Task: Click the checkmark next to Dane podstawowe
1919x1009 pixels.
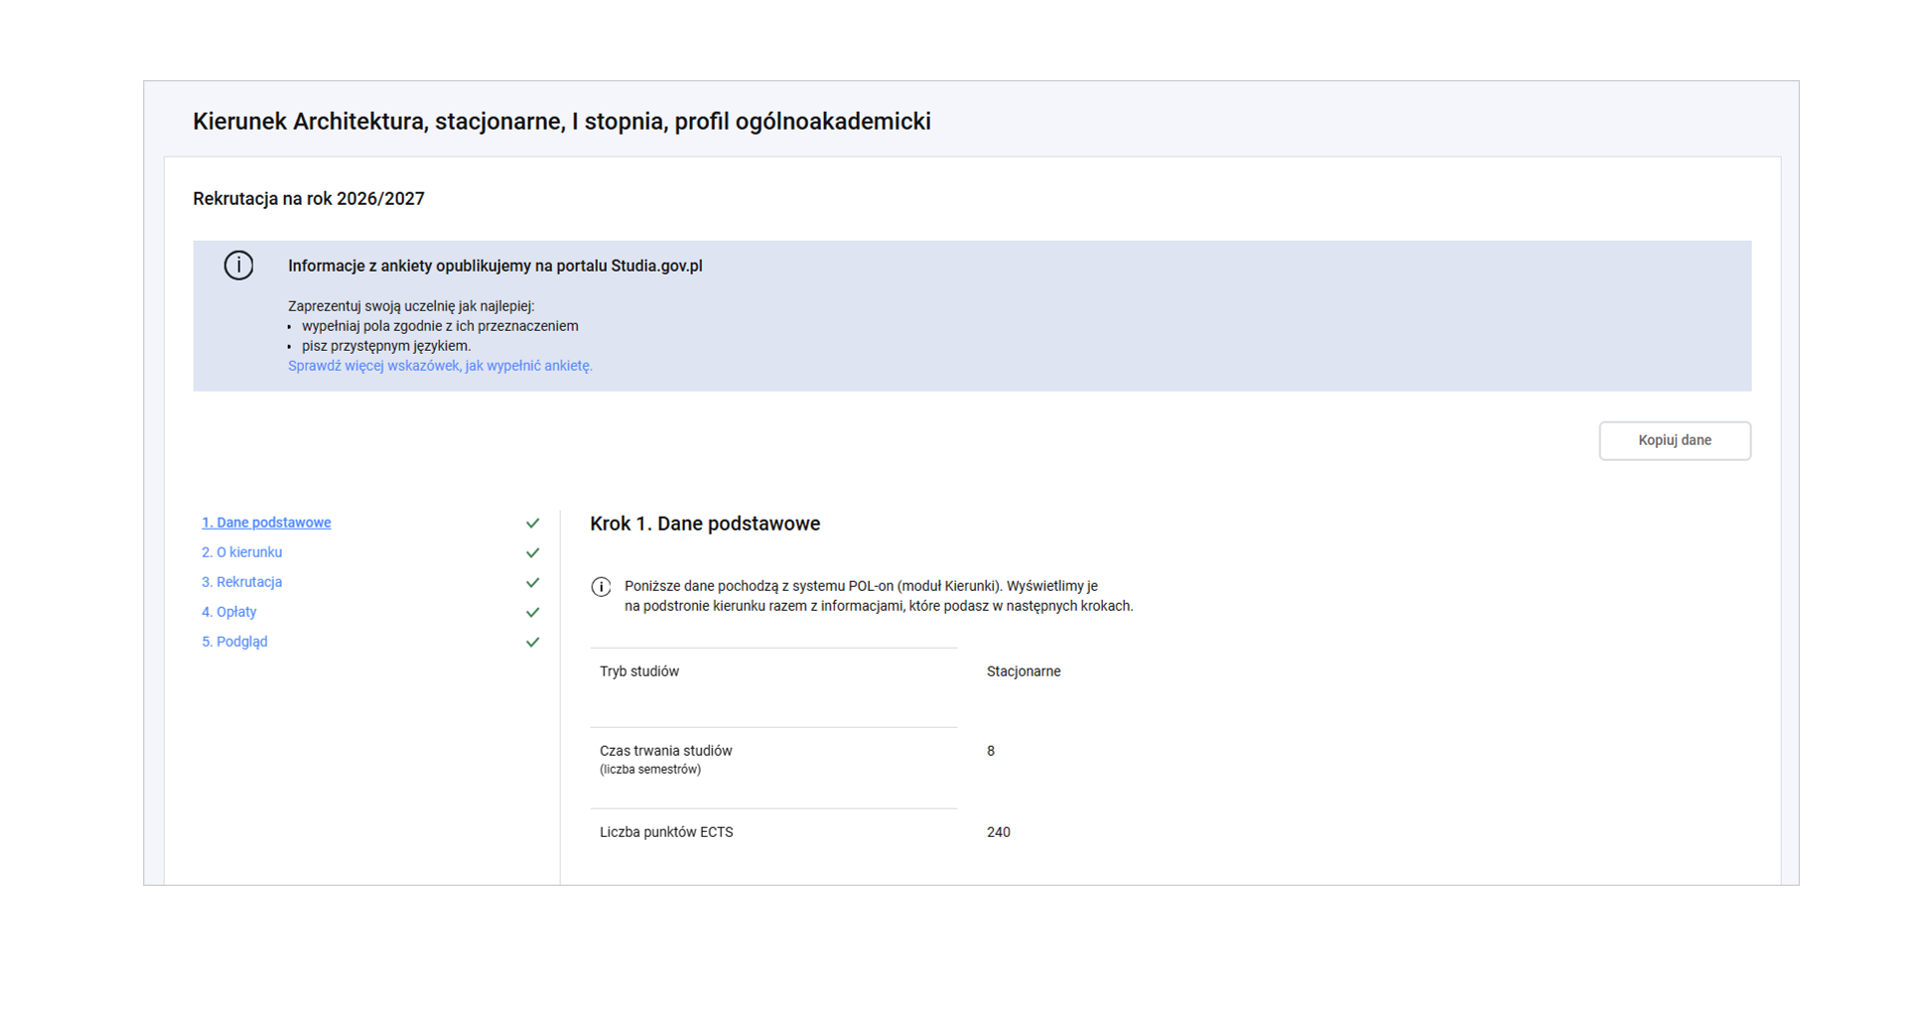Action: (x=532, y=523)
